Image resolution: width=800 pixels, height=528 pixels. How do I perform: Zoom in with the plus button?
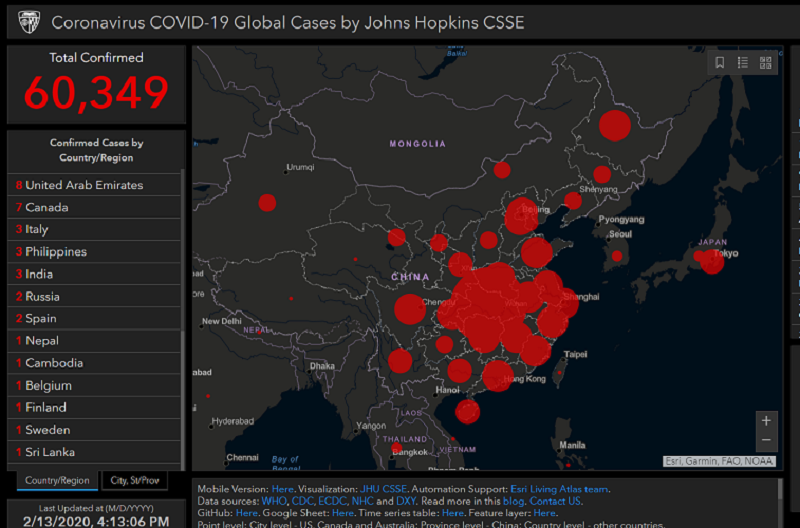[766, 421]
